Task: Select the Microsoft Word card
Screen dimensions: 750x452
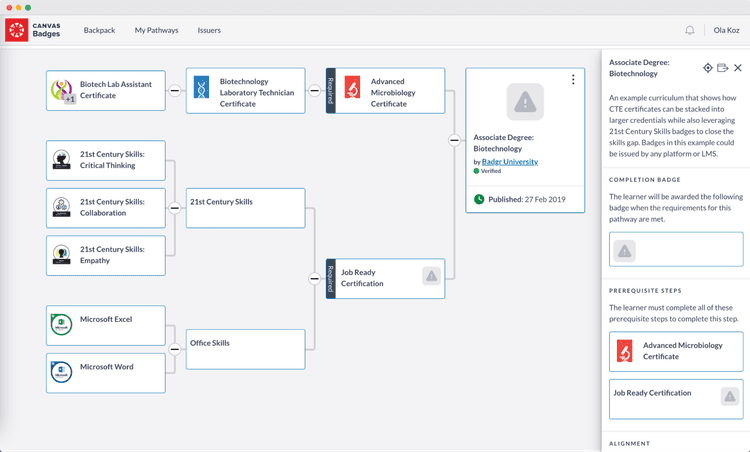Action: pos(106,373)
